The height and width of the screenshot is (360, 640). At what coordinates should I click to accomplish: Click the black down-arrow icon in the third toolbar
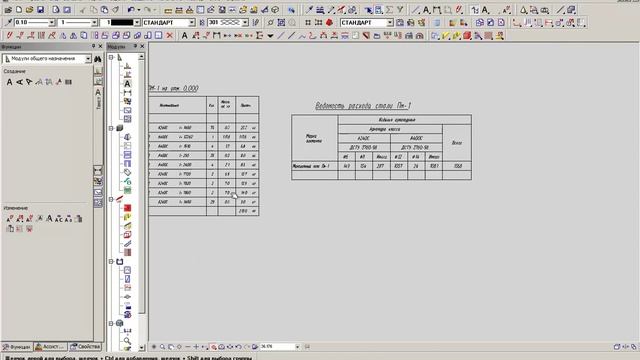tap(270, 36)
